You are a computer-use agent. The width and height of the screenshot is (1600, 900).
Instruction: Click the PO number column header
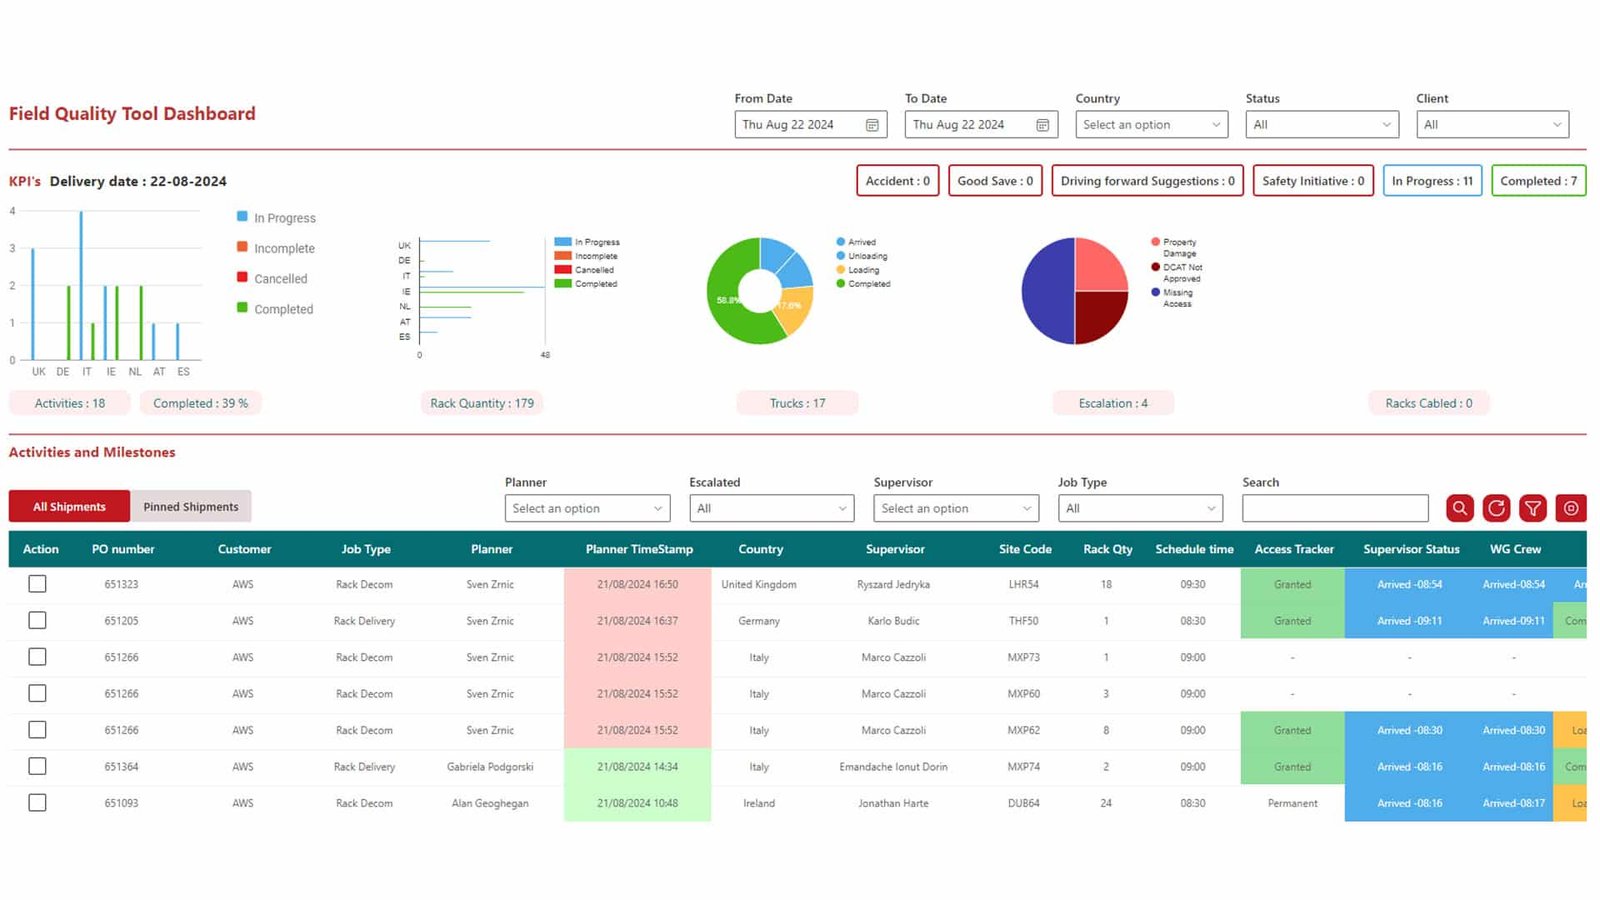(x=123, y=549)
